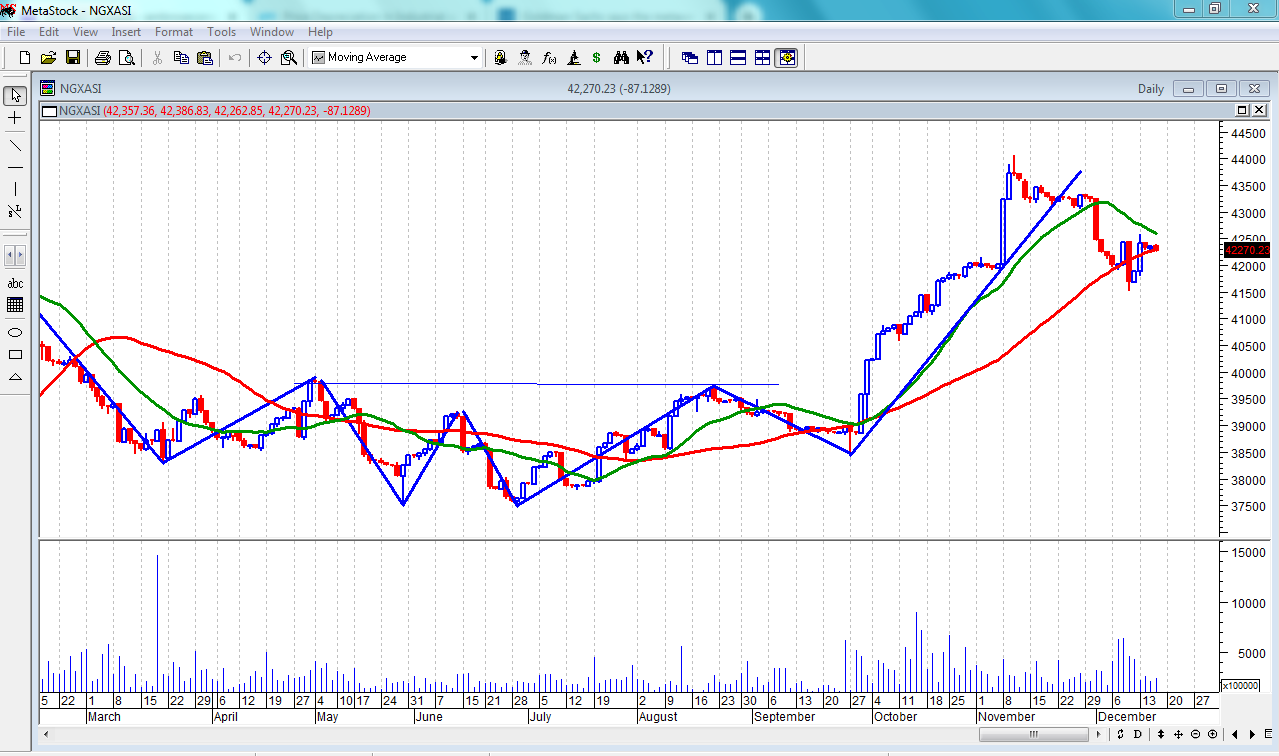This screenshot has height=756, width=1279.
Task: Select the arrow pointer tool
Action: (x=15, y=96)
